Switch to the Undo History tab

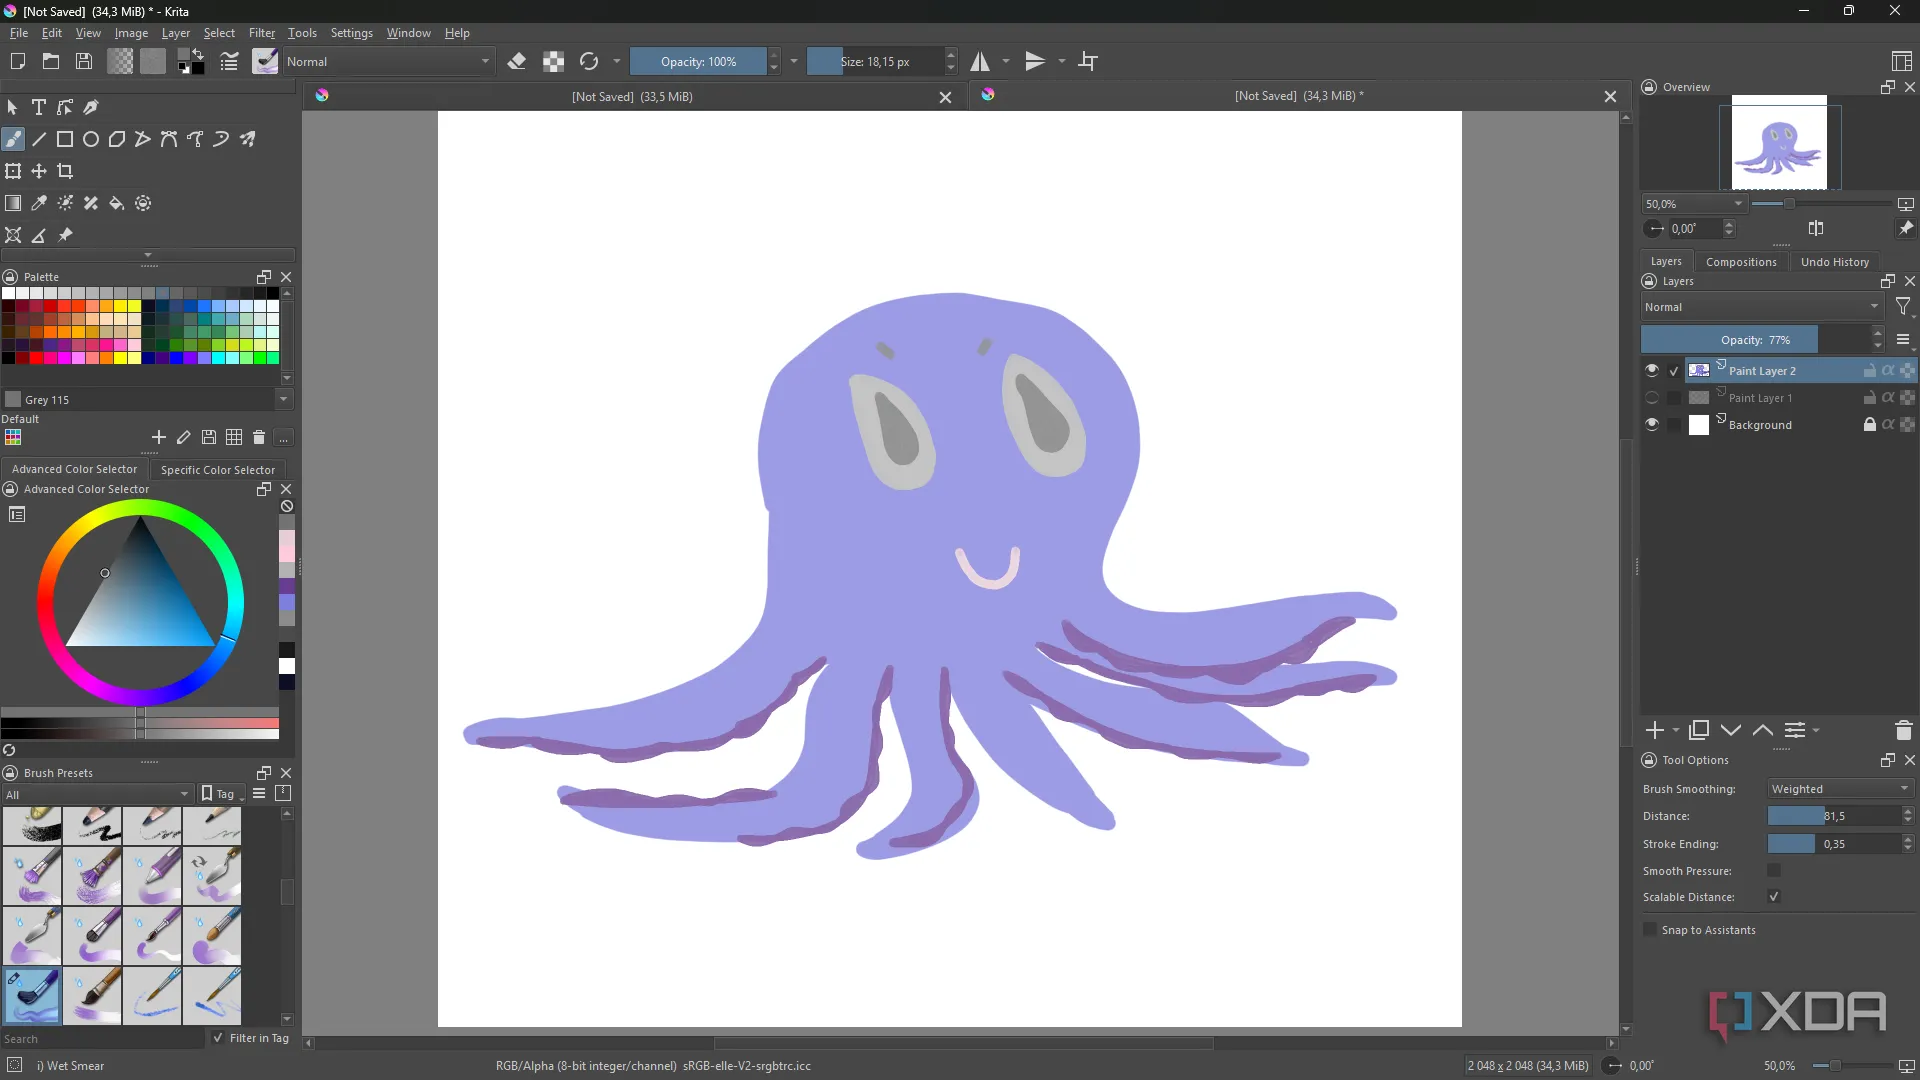(1835, 261)
